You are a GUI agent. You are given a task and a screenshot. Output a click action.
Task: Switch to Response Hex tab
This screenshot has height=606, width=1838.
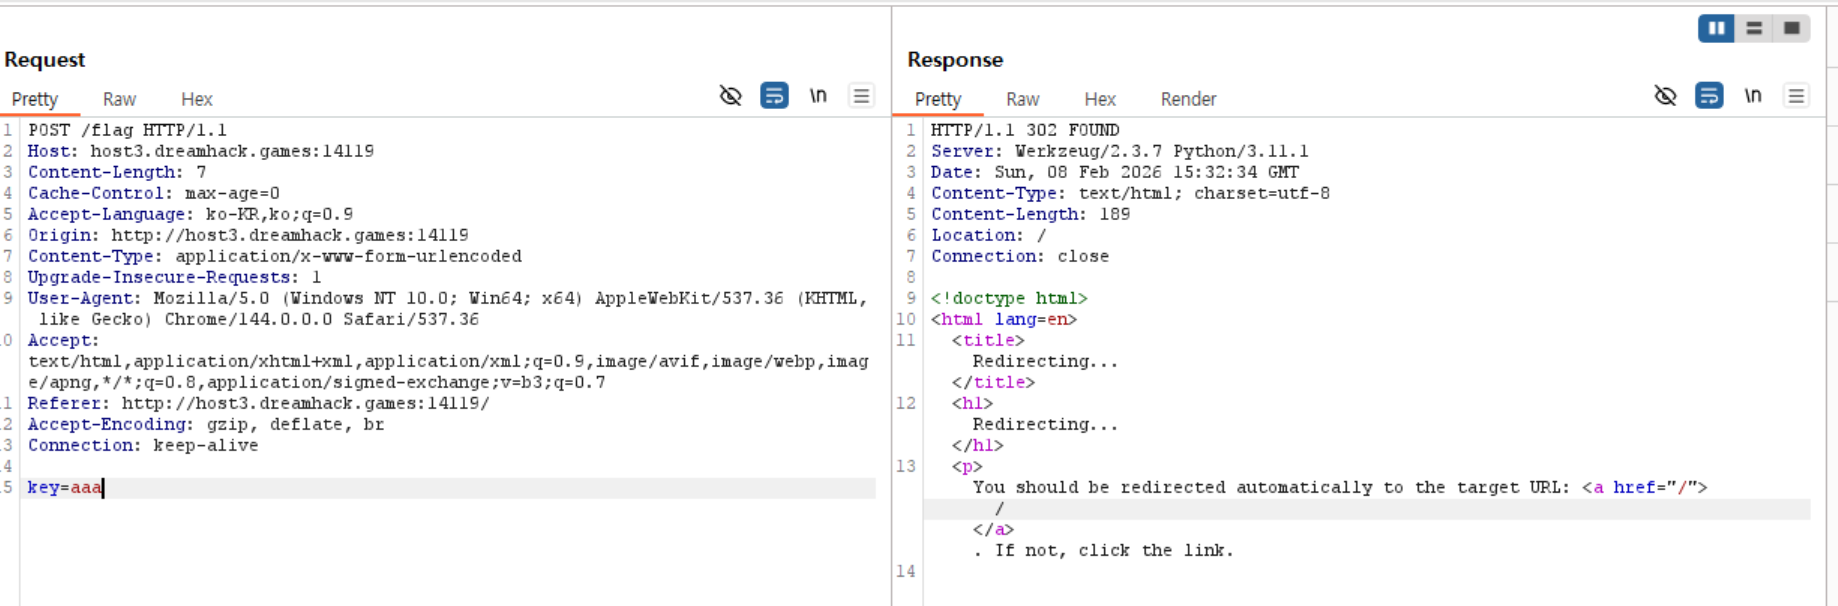click(x=1100, y=99)
